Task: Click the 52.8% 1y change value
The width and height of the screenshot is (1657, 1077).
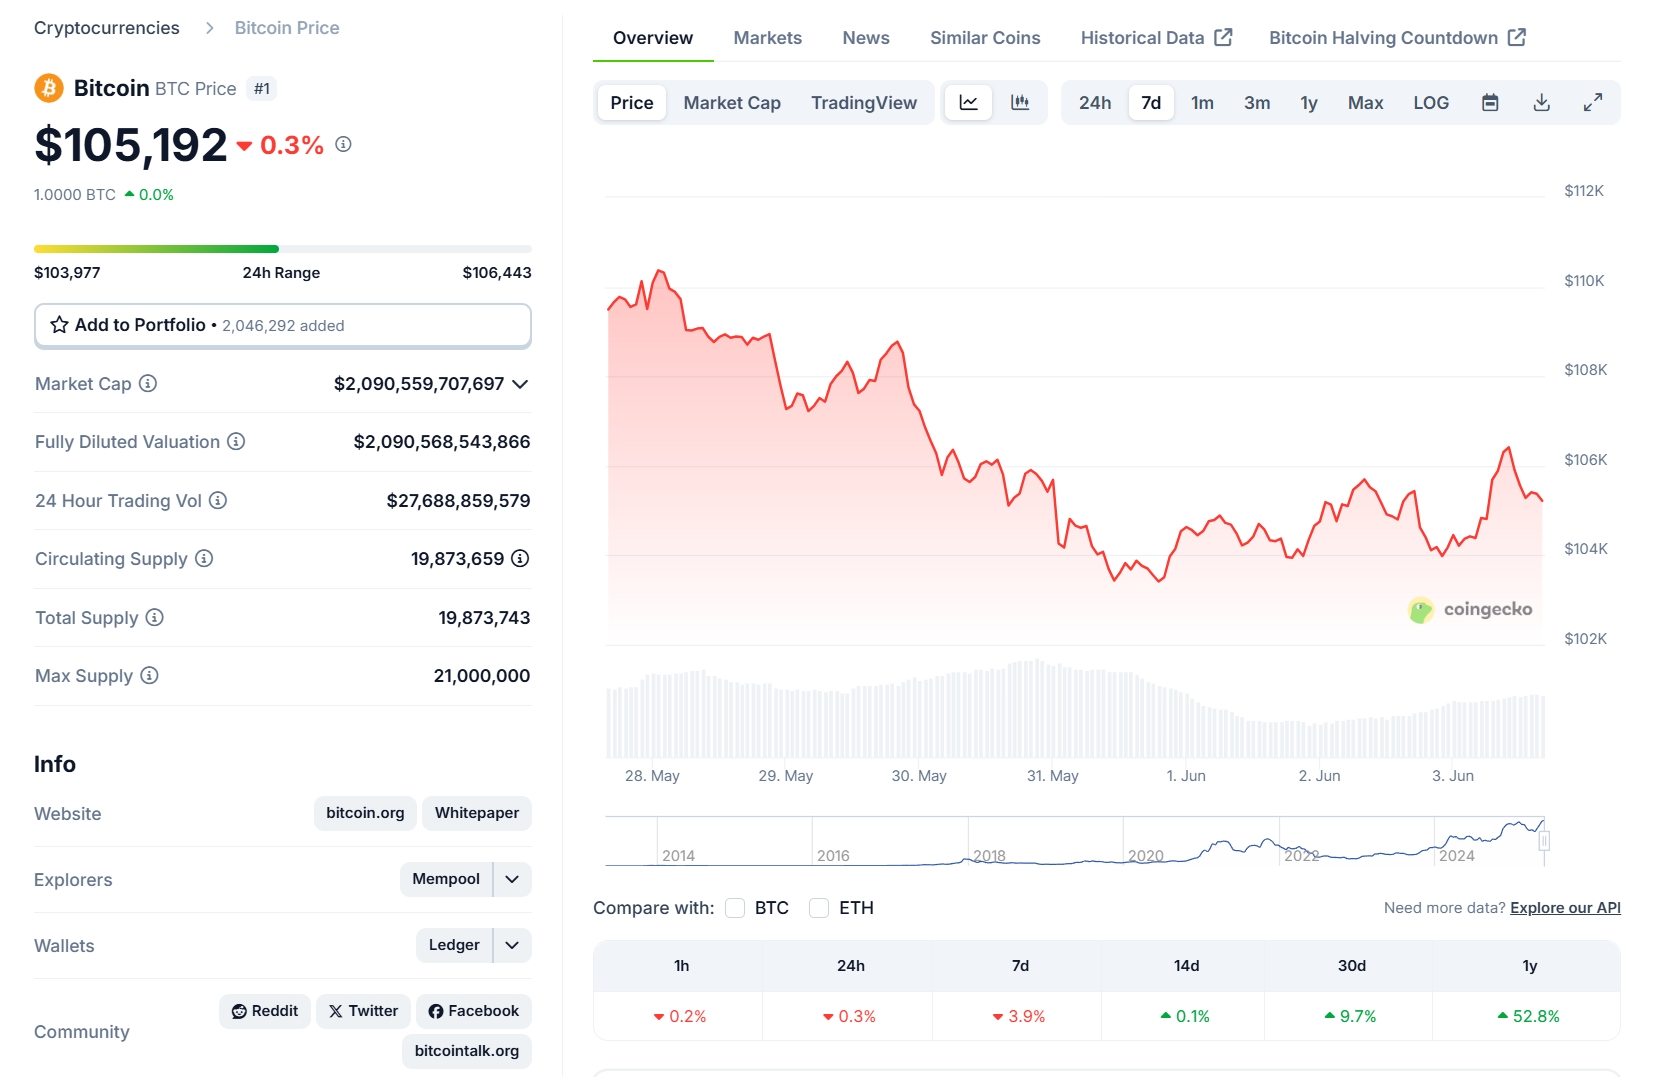Action: click(x=1528, y=1016)
